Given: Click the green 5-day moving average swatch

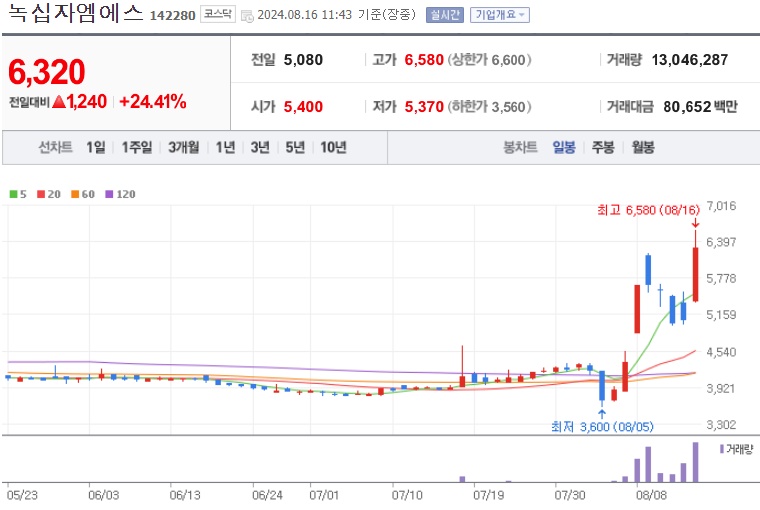Looking at the screenshot, I should (14, 194).
